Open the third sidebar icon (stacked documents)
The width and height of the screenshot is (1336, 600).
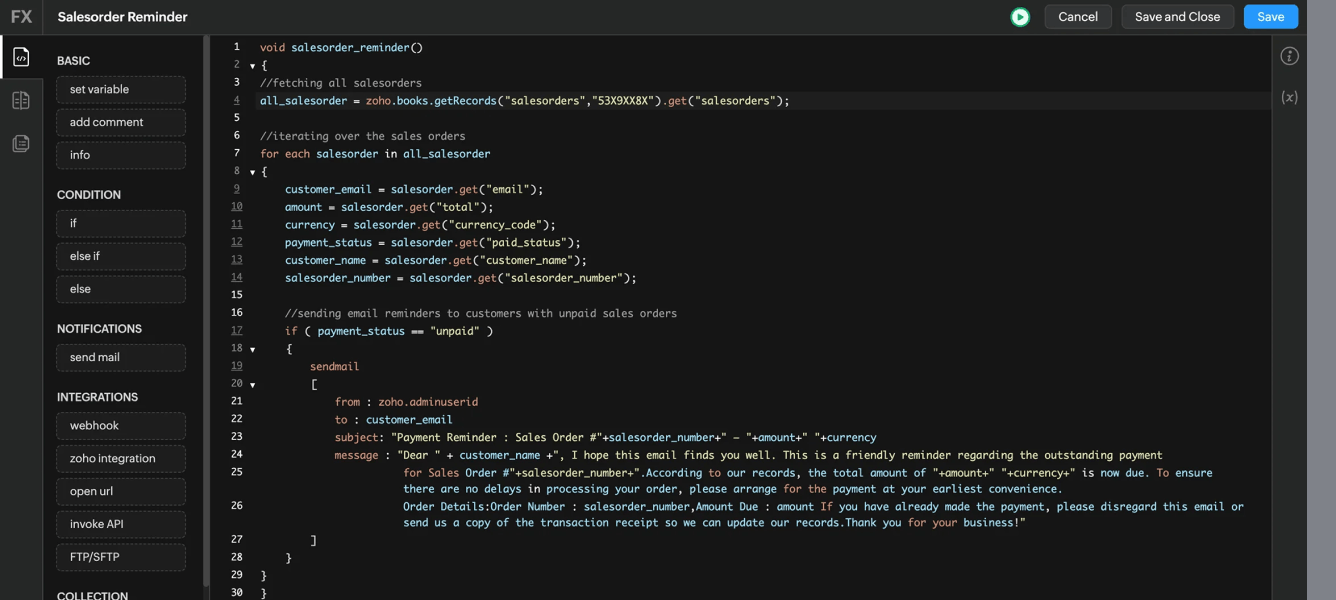(21, 143)
